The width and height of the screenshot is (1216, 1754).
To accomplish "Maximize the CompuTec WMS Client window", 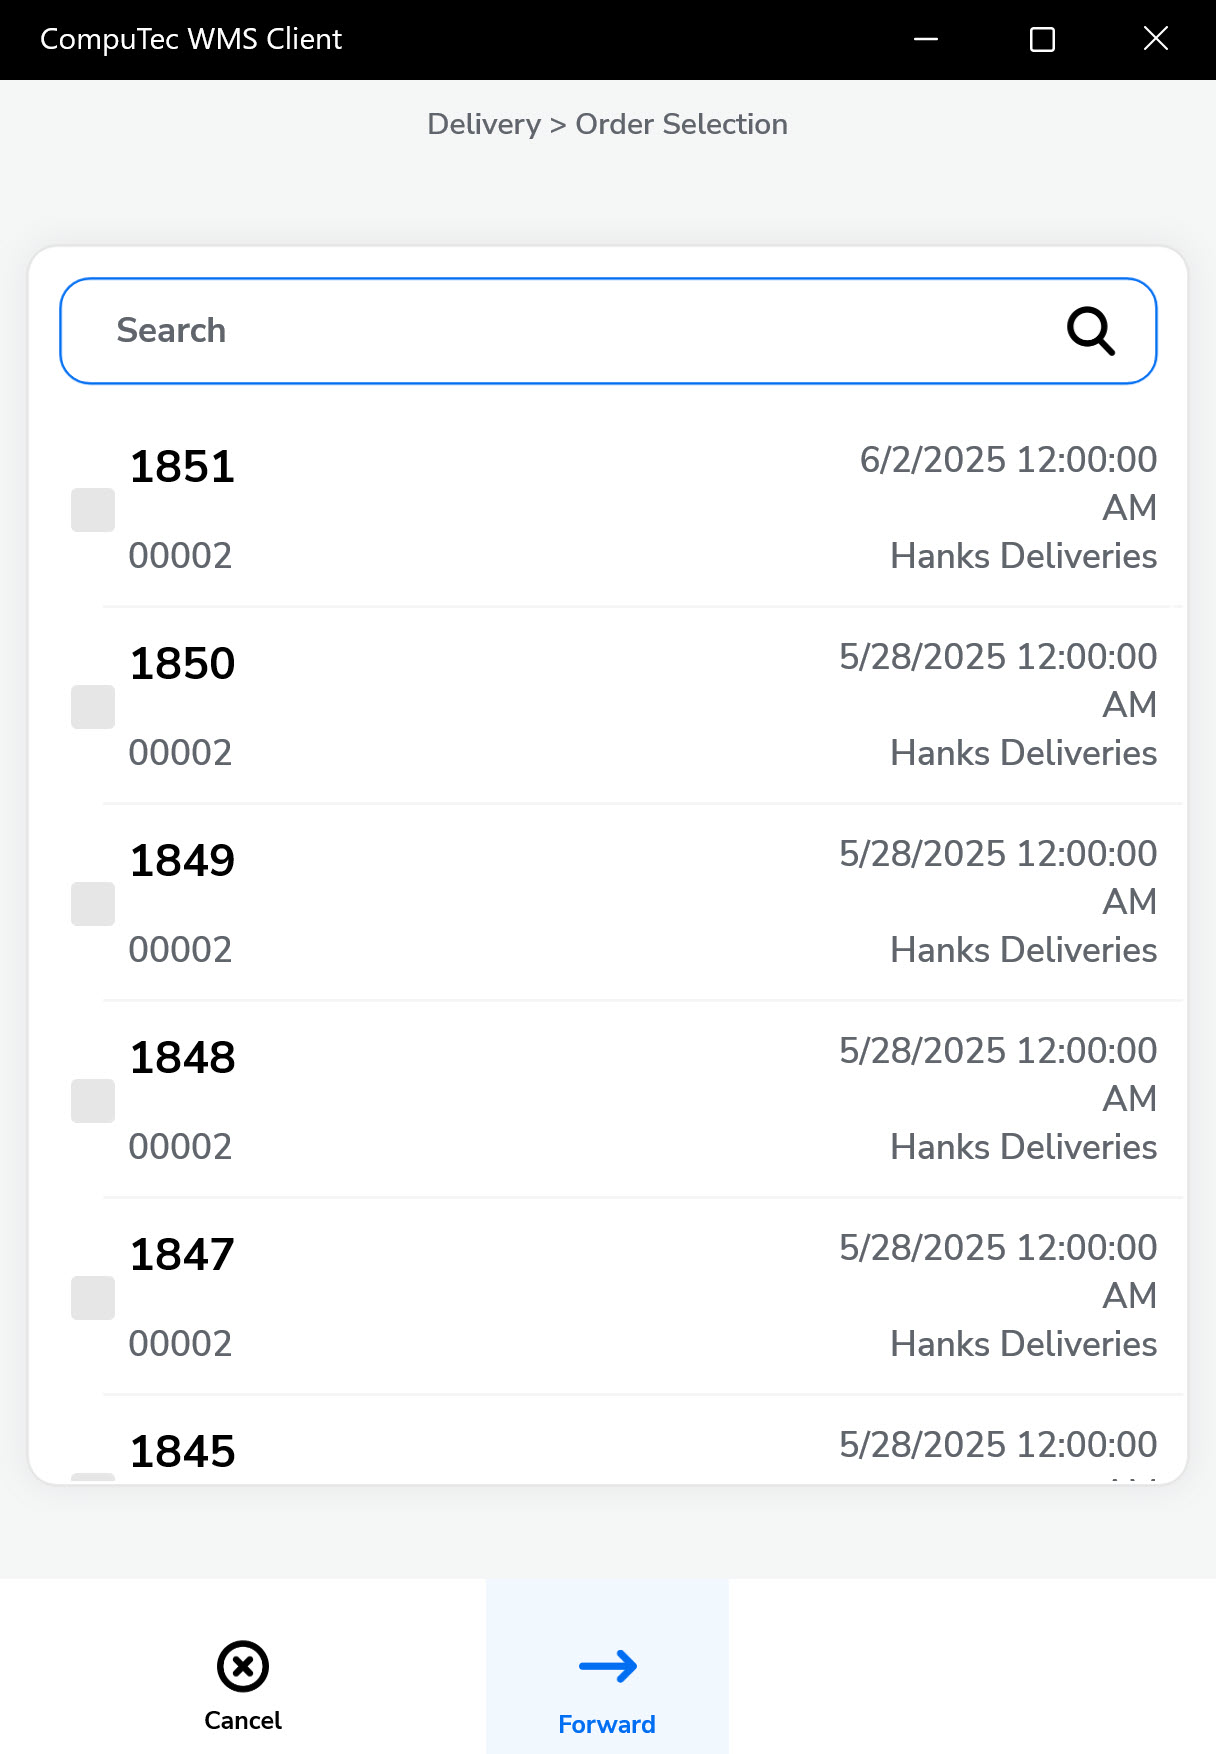I will click(x=1042, y=39).
